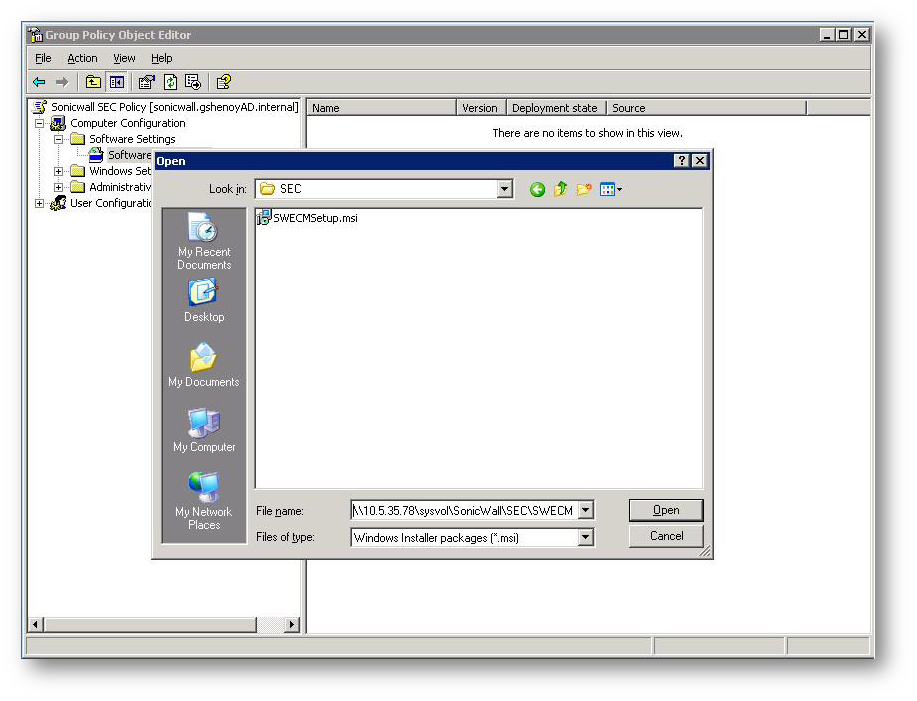Expand the User Configuration tree node
This screenshot has width=917, height=701.
(x=41, y=203)
